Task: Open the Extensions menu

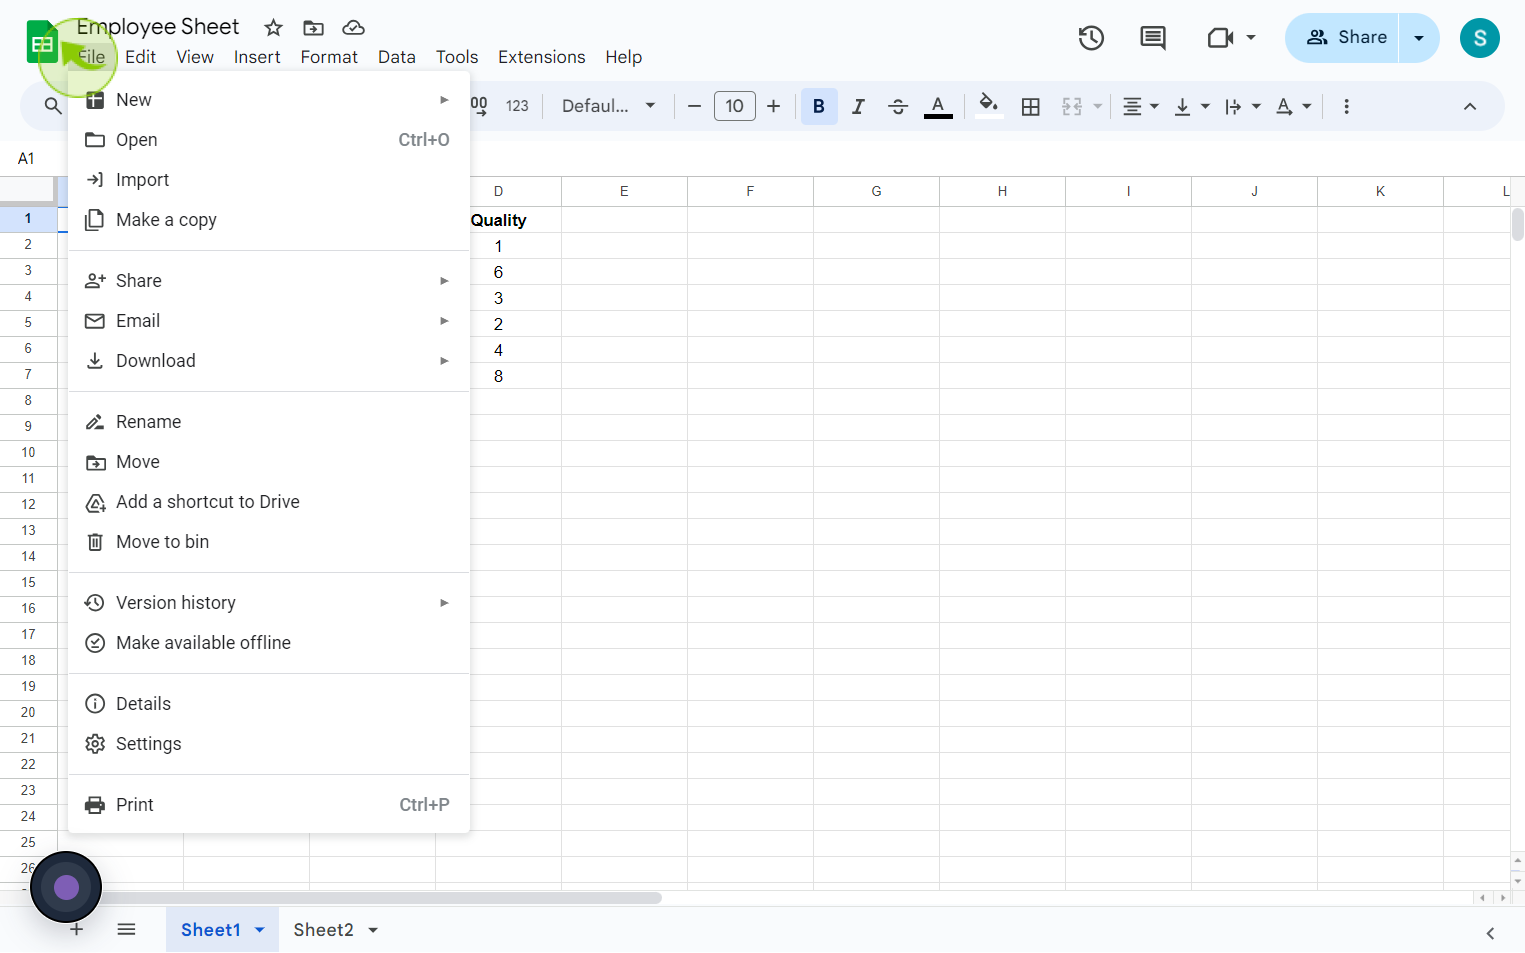Action: click(x=542, y=57)
